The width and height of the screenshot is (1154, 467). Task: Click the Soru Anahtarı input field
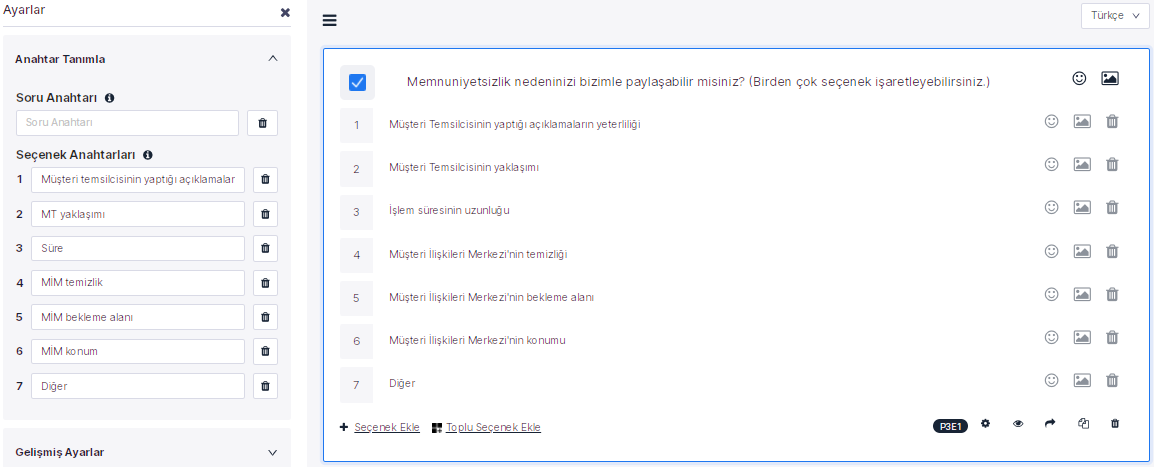(128, 123)
